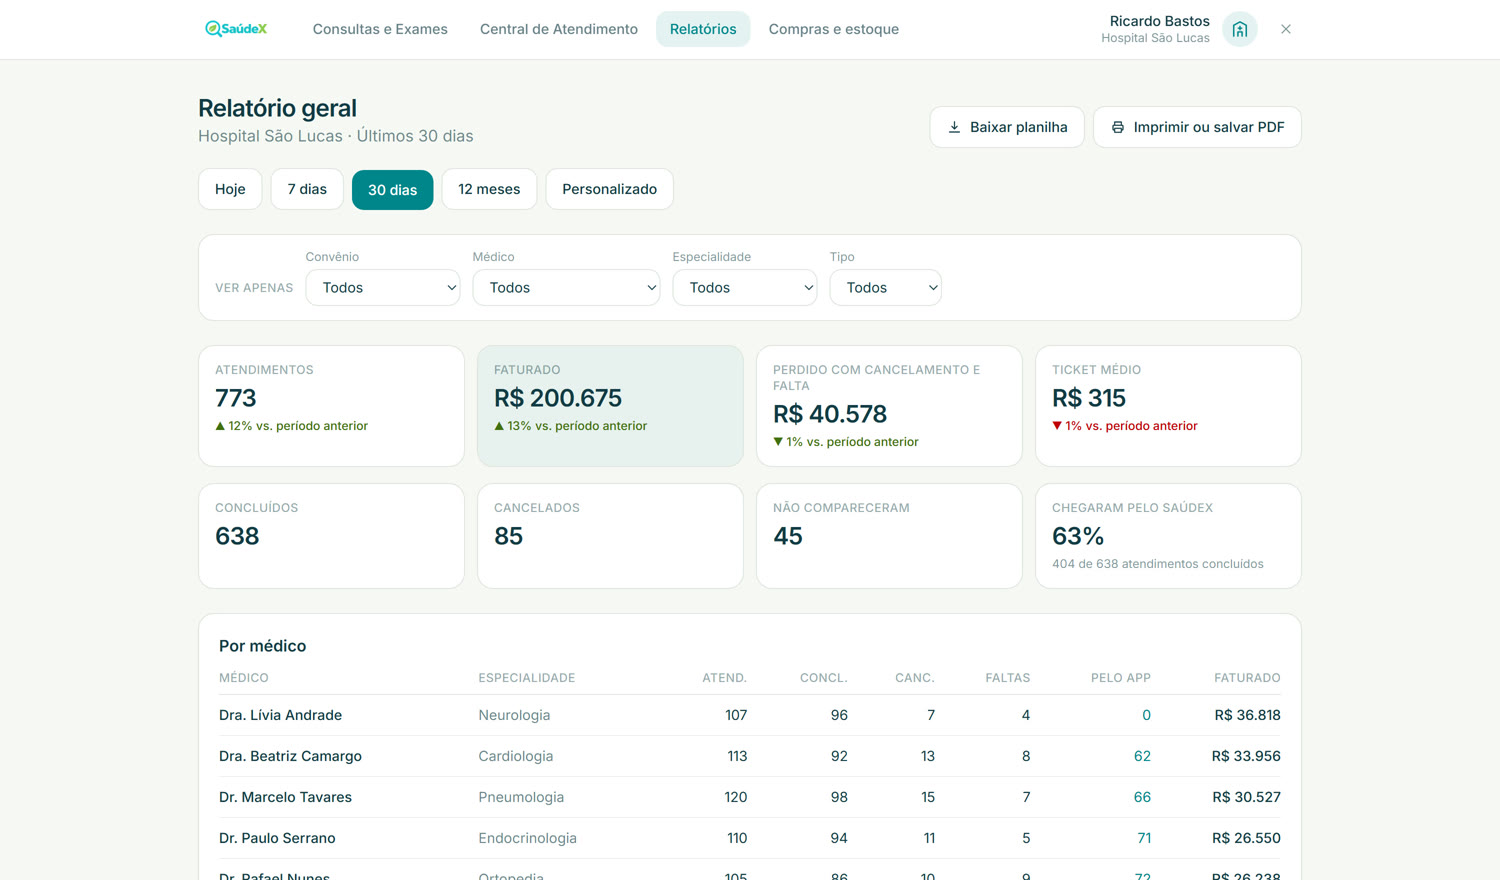Switch period to 7 dias
This screenshot has height=880, width=1500.
[307, 189]
